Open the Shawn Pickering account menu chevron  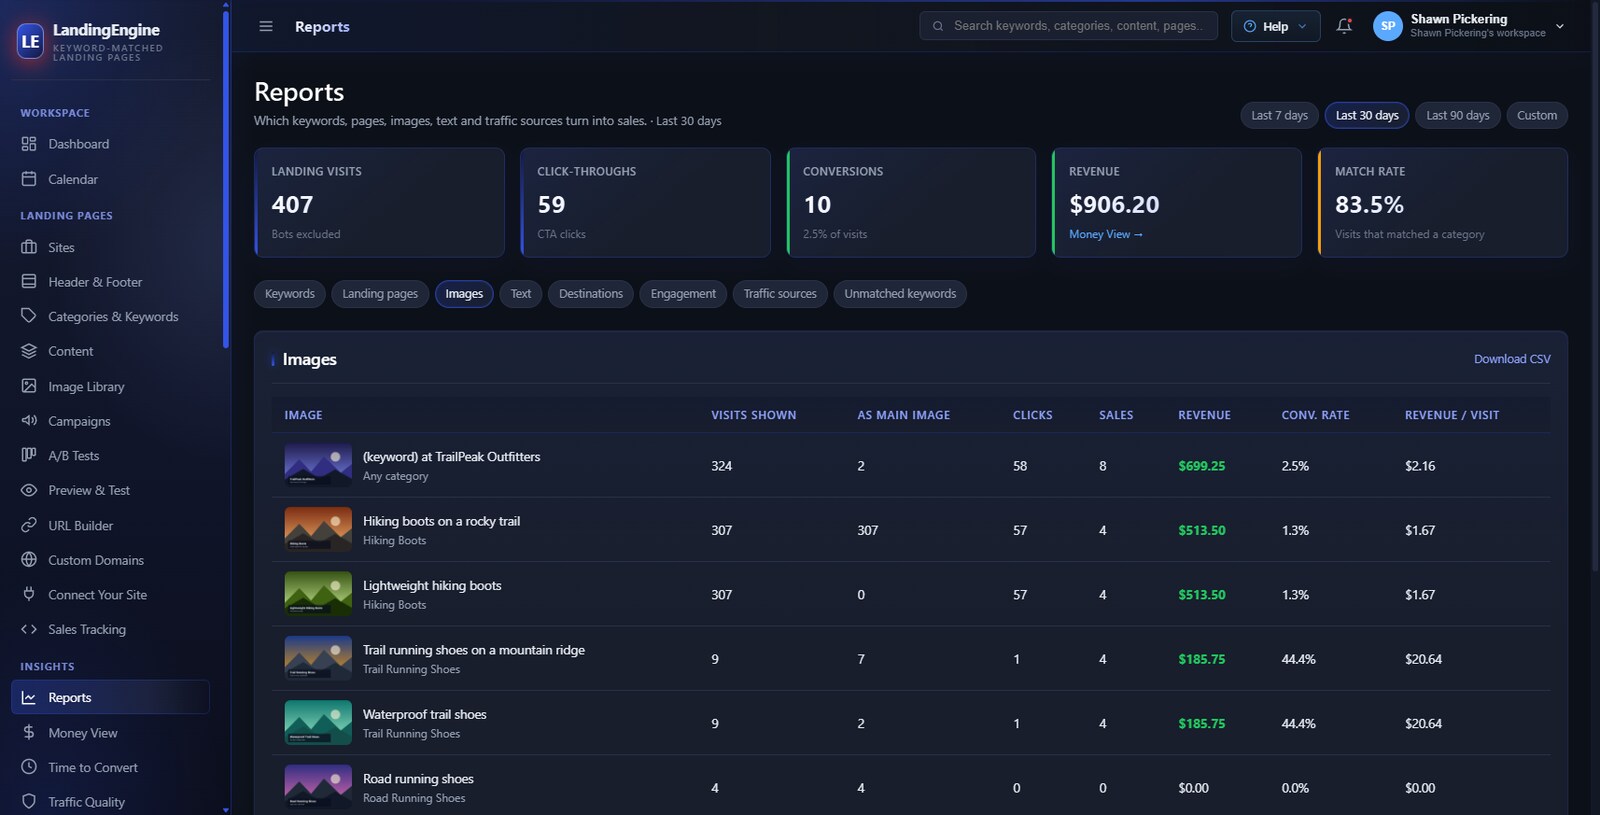tap(1560, 26)
